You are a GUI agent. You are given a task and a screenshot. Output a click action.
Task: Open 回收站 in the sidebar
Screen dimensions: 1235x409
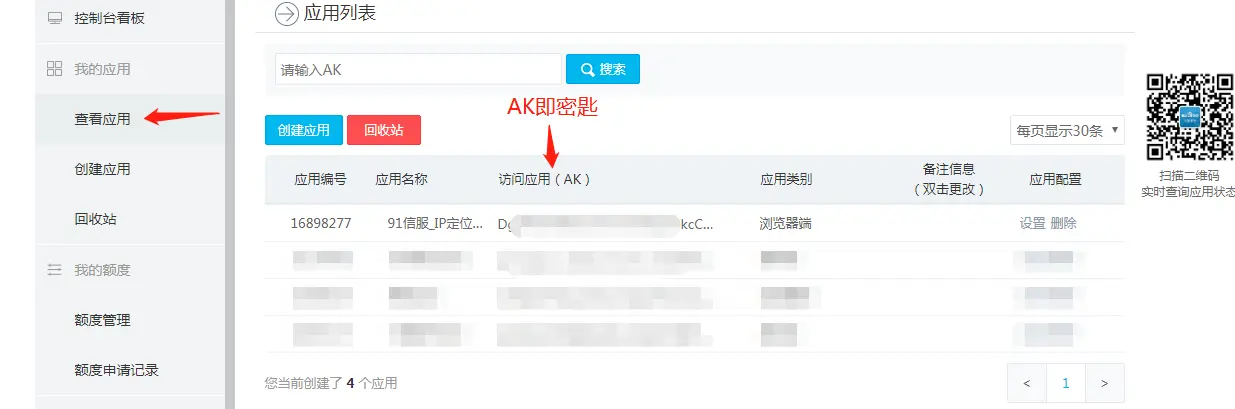pos(95,219)
